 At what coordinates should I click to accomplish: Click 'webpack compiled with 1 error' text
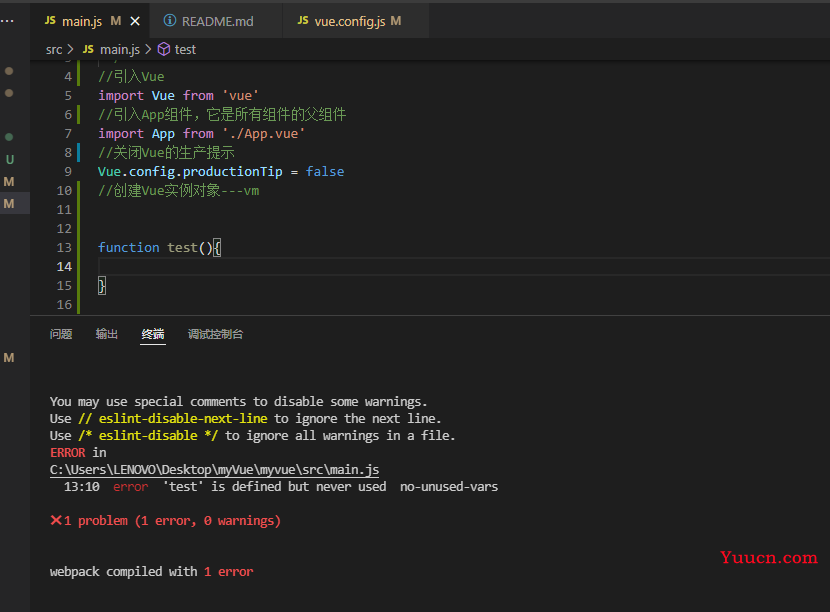pos(151,572)
